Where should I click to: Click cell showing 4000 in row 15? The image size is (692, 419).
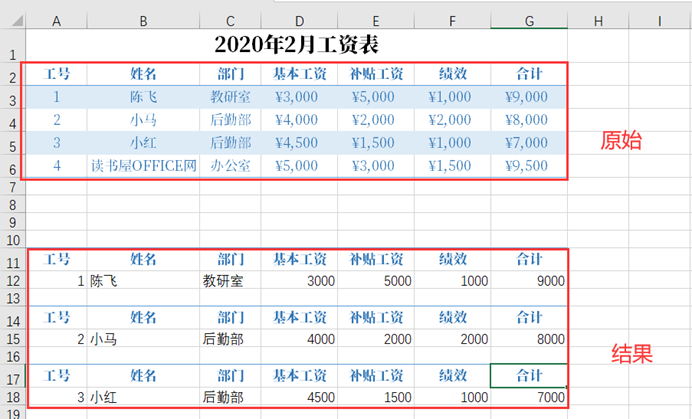tap(299, 339)
